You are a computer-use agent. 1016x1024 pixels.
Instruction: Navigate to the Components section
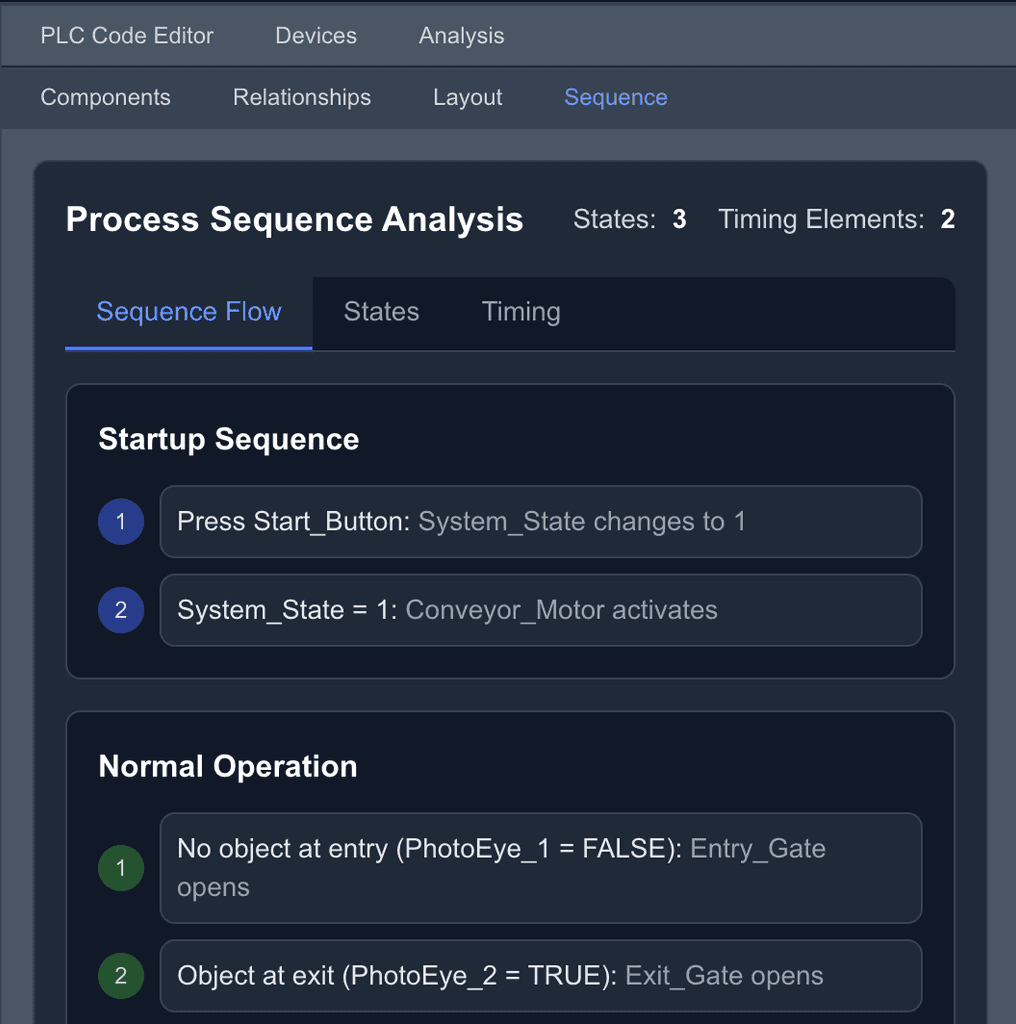point(105,97)
